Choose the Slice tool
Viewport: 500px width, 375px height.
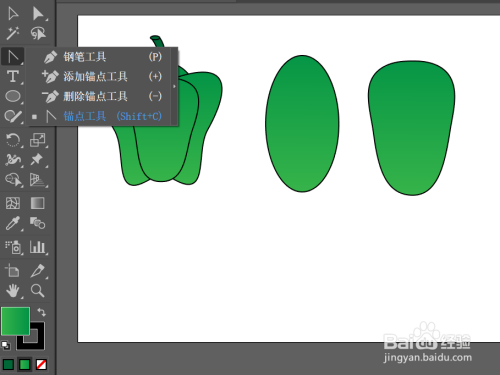[x=37, y=271]
